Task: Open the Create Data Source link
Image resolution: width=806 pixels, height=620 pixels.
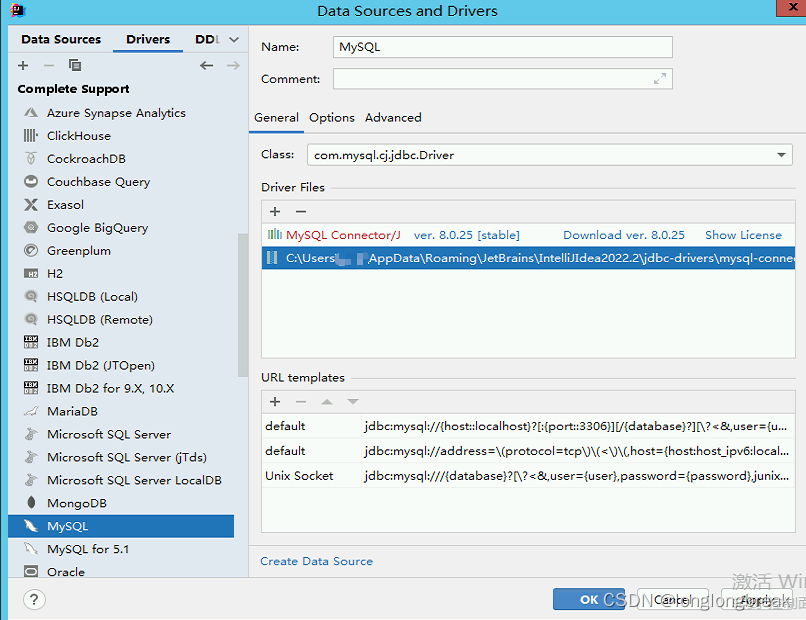Action: click(x=316, y=561)
